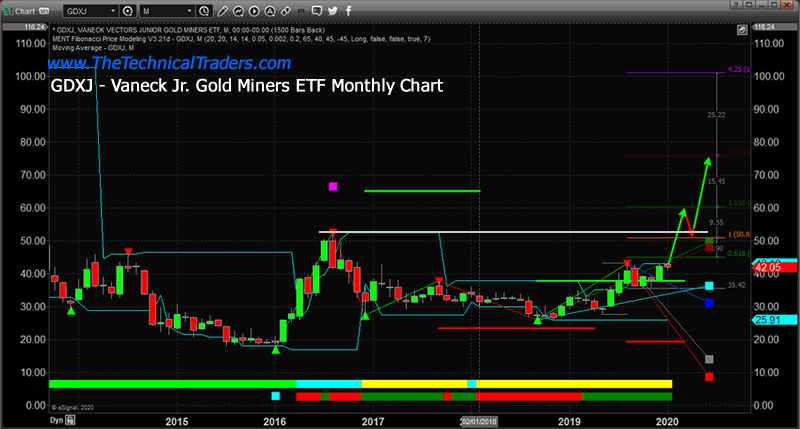Share chart via Twitter icon

(333, 11)
